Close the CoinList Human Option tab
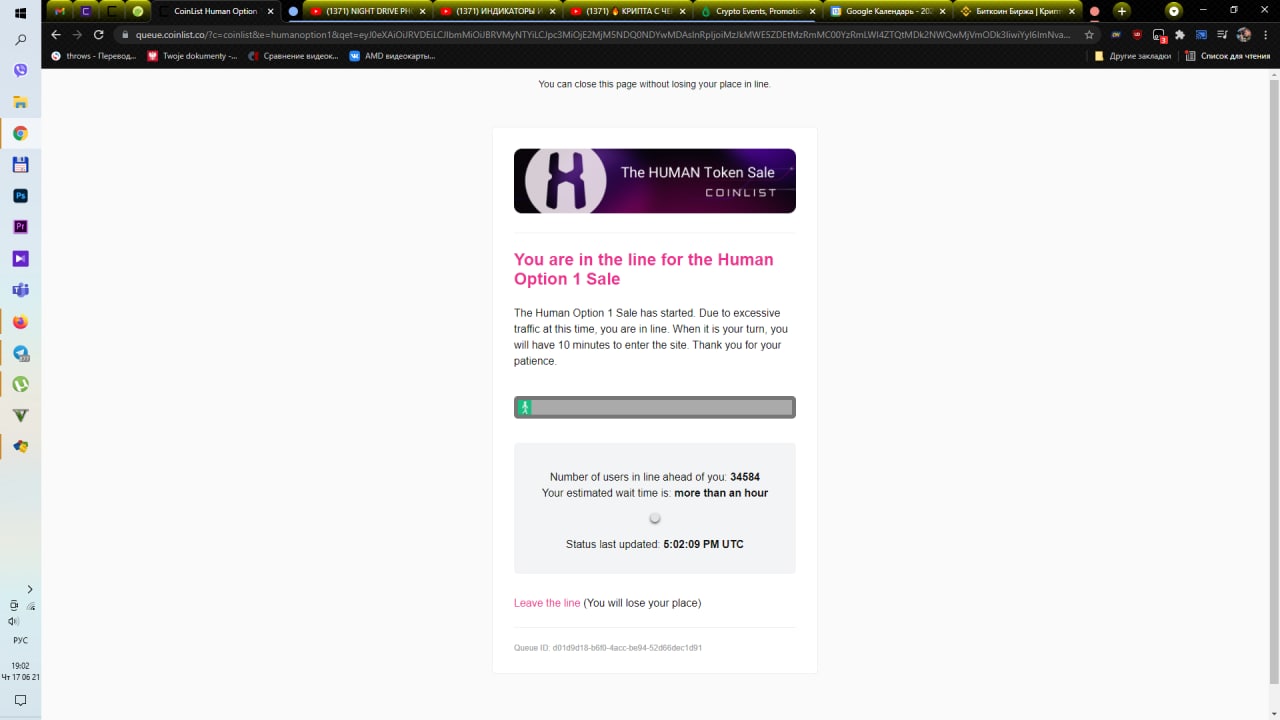 pyautogui.click(x=271, y=11)
